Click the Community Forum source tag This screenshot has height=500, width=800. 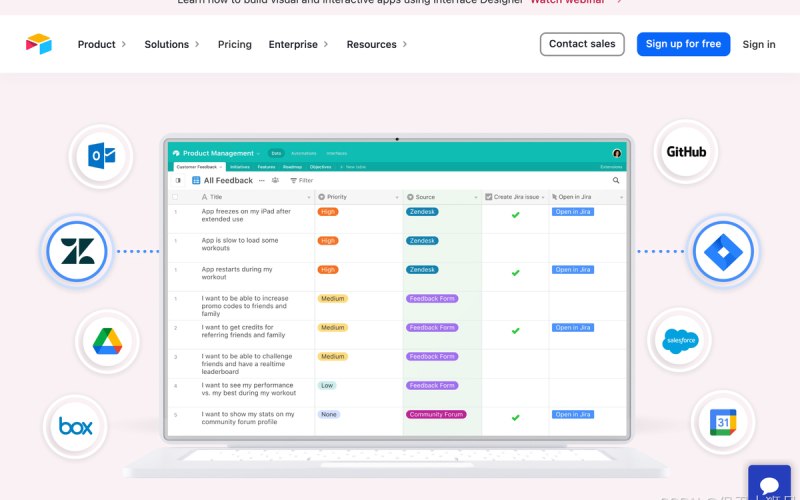[436, 414]
